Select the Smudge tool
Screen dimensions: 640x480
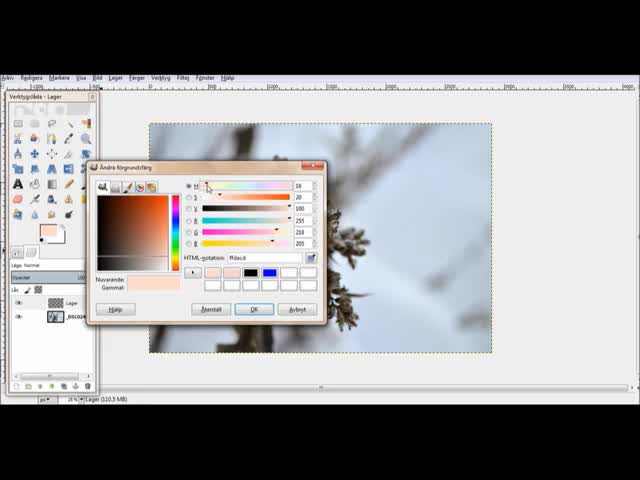click(52, 214)
